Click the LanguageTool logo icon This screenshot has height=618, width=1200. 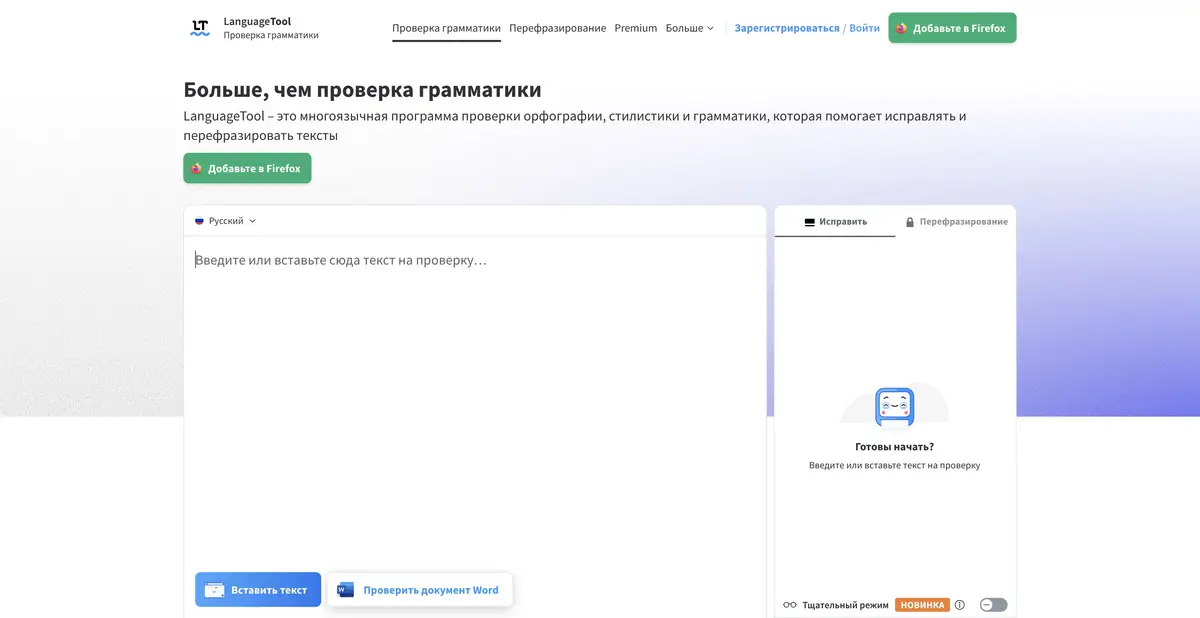[x=200, y=28]
